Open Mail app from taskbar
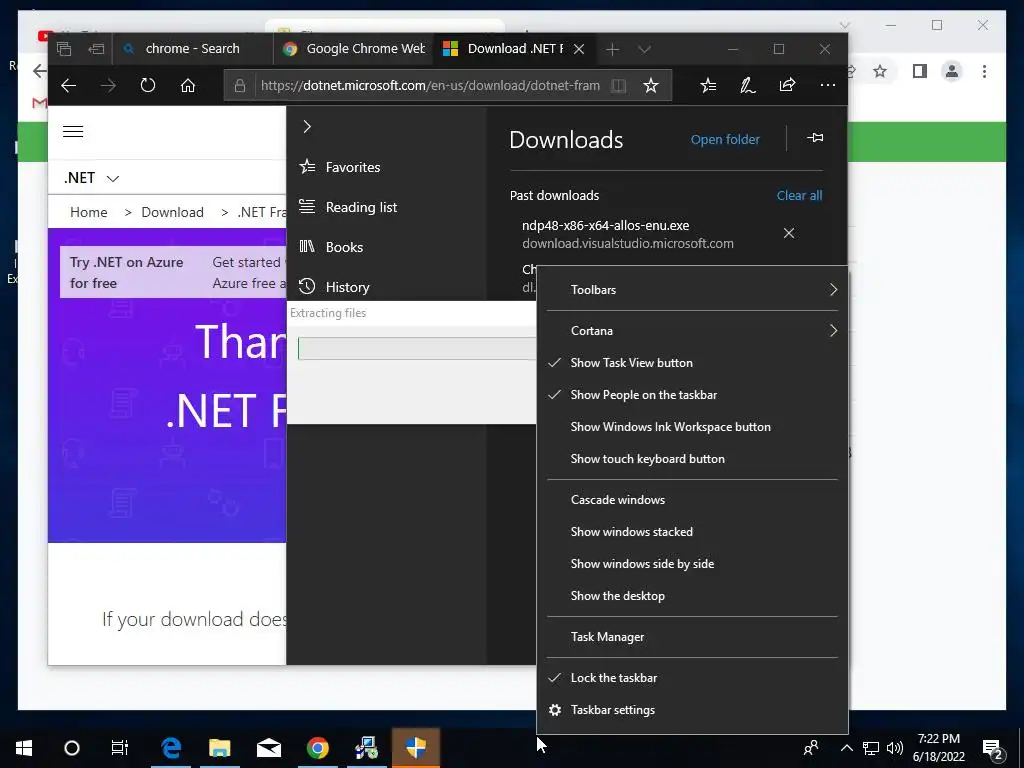The height and width of the screenshot is (768, 1024). [269, 748]
